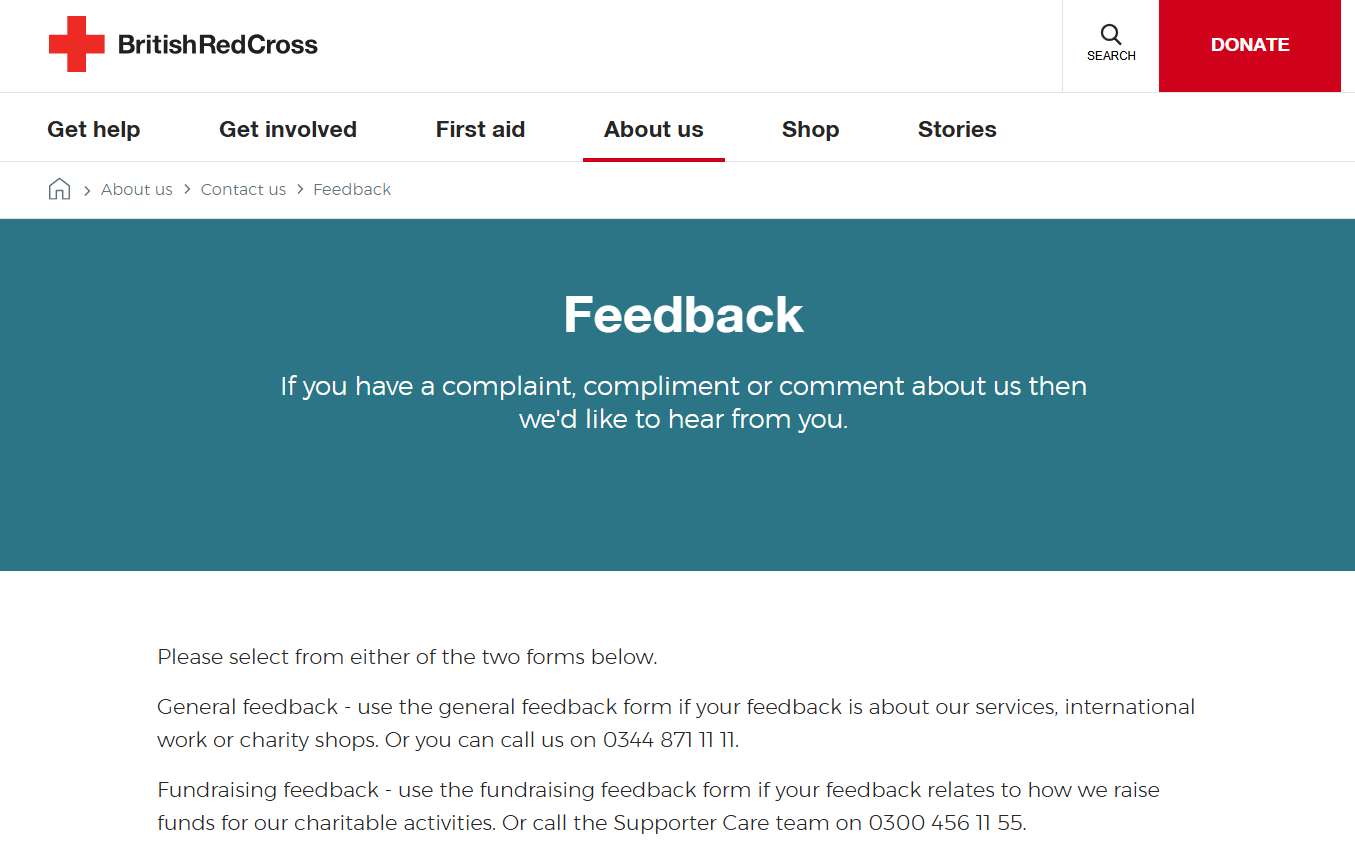Open the Get involved menu
Screen dimensions: 1355x860
tap(288, 129)
